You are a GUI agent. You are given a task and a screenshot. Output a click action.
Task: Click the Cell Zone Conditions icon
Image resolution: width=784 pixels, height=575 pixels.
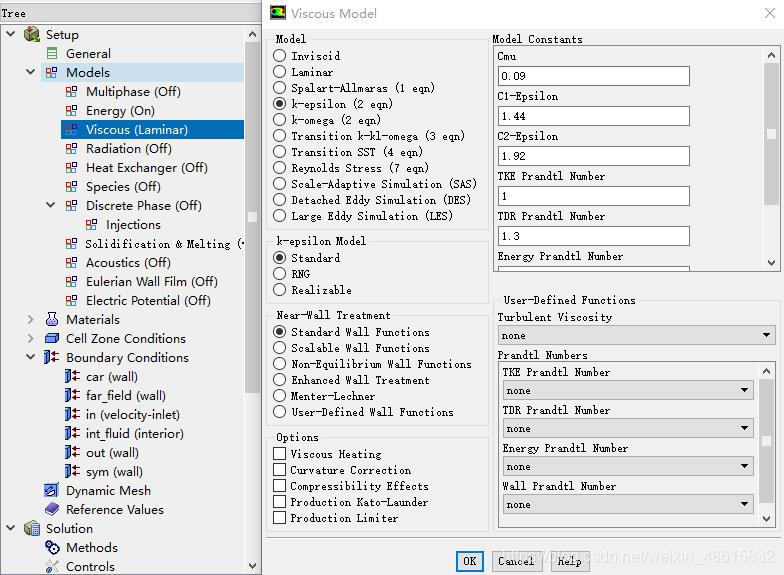click(x=52, y=338)
